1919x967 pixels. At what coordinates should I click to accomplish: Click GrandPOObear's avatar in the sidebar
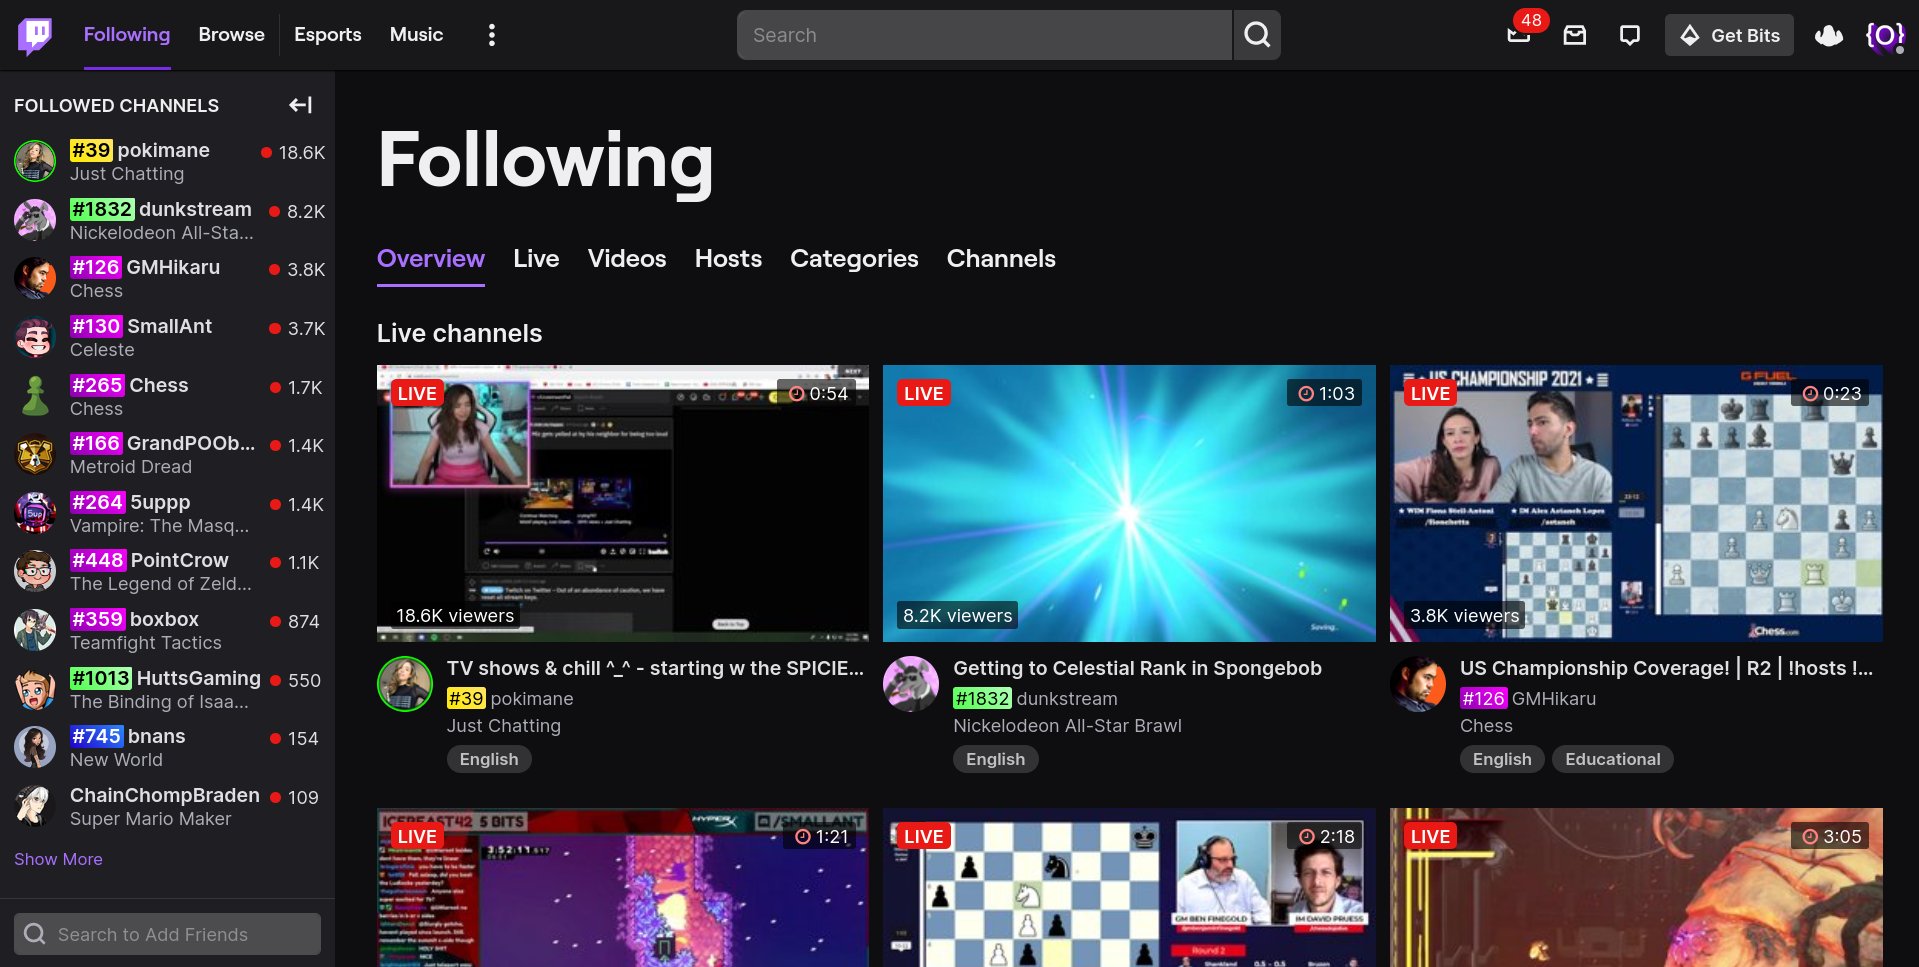[x=35, y=454]
